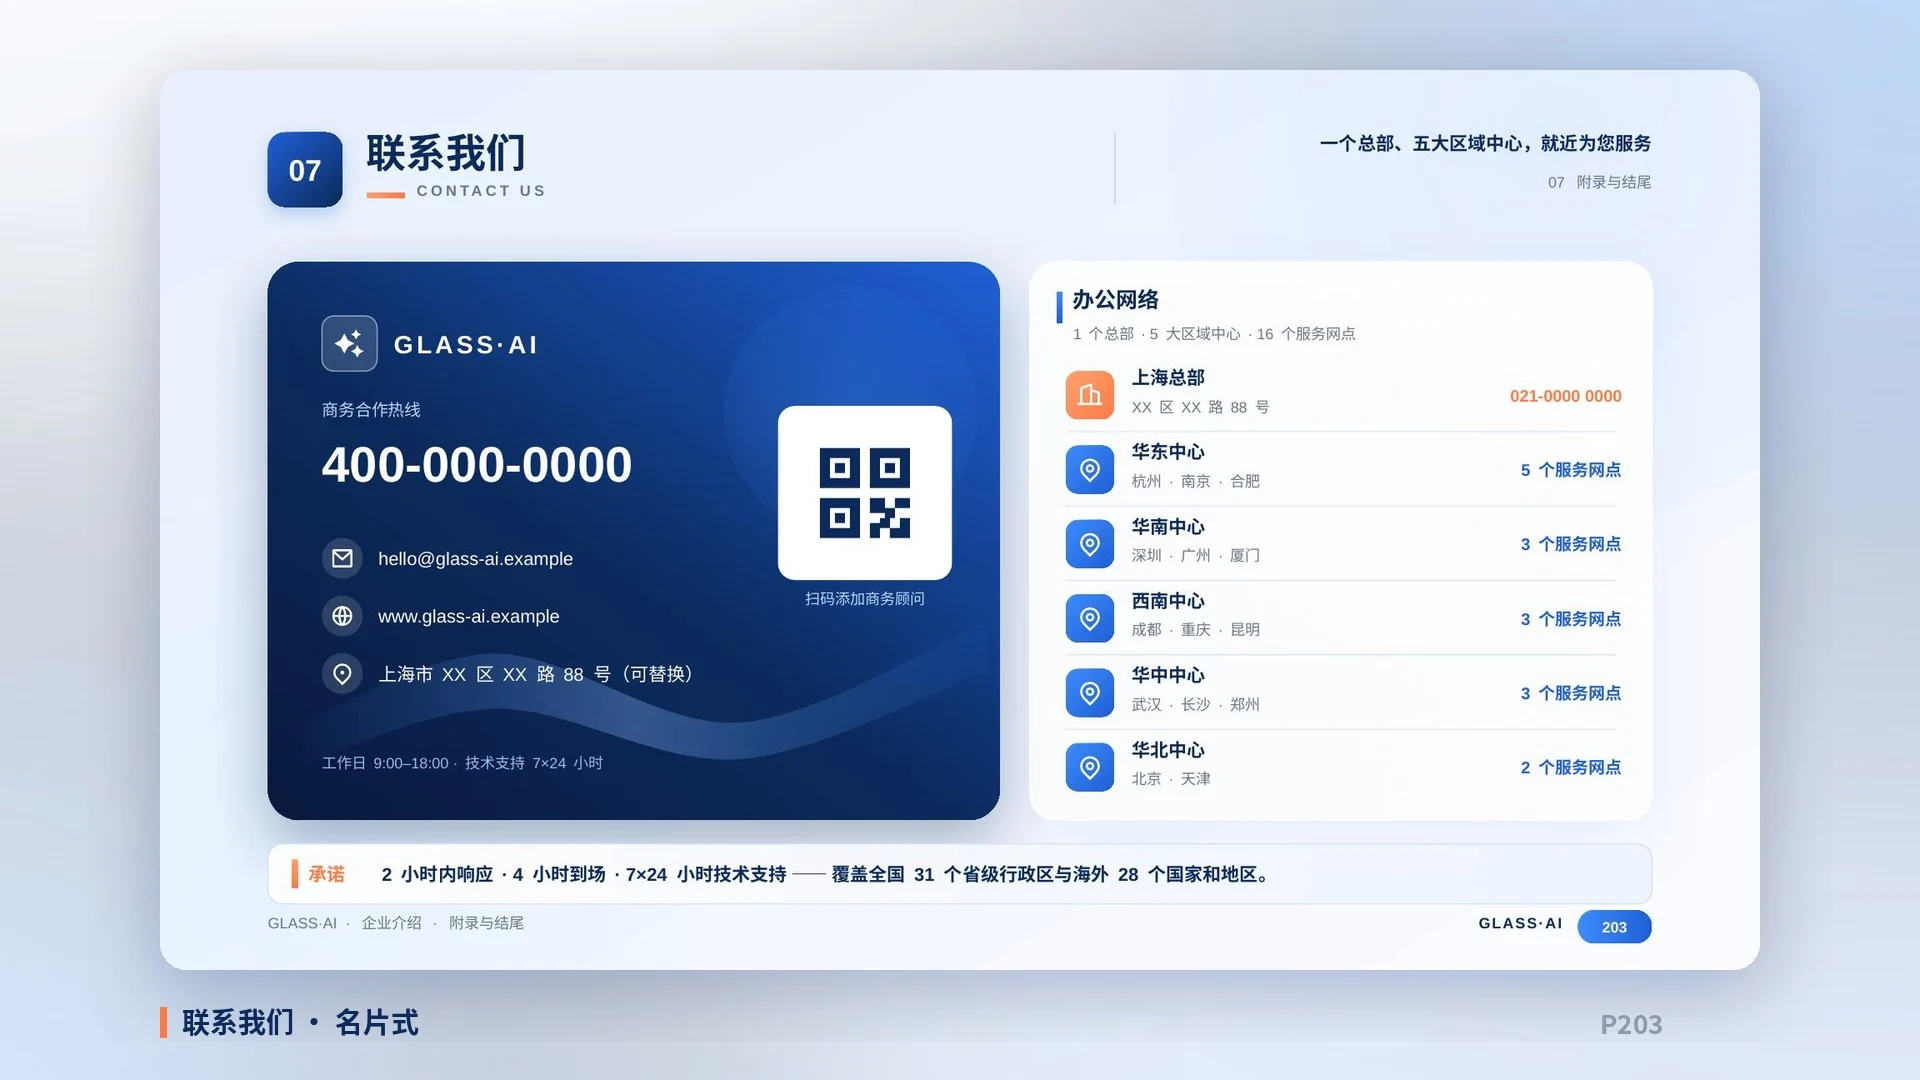Click the 附录与结尾 breadcrumb in footer
The image size is (1920, 1080).
click(486, 923)
